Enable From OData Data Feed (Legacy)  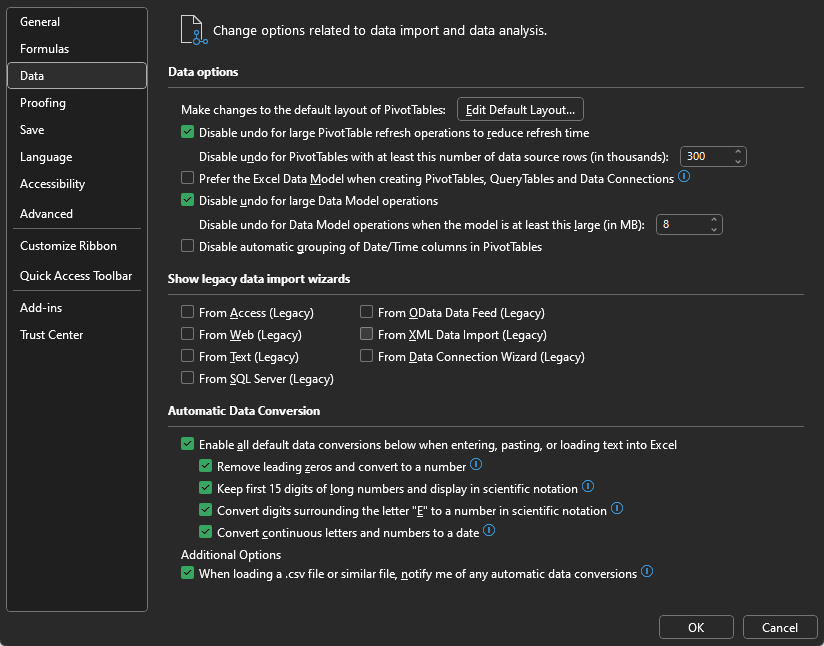(x=366, y=312)
